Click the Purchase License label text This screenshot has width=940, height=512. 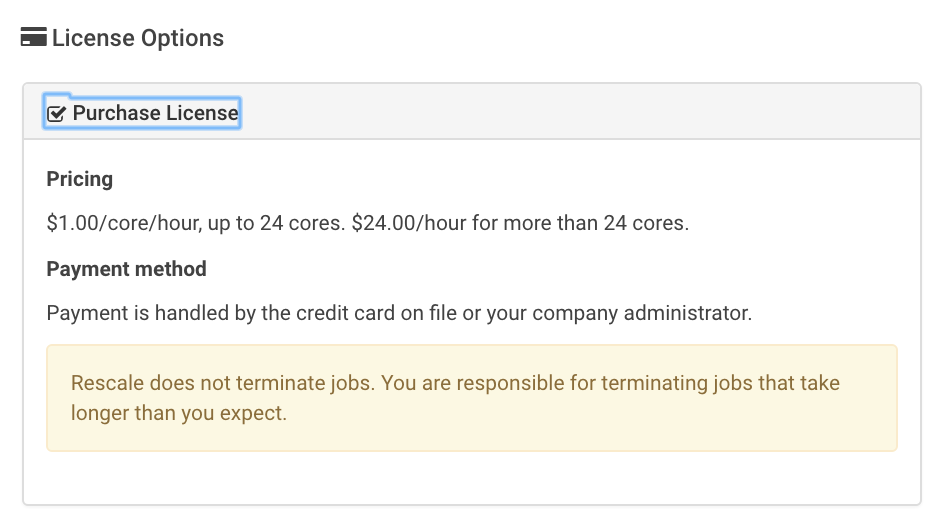click(x=155, y=113)
